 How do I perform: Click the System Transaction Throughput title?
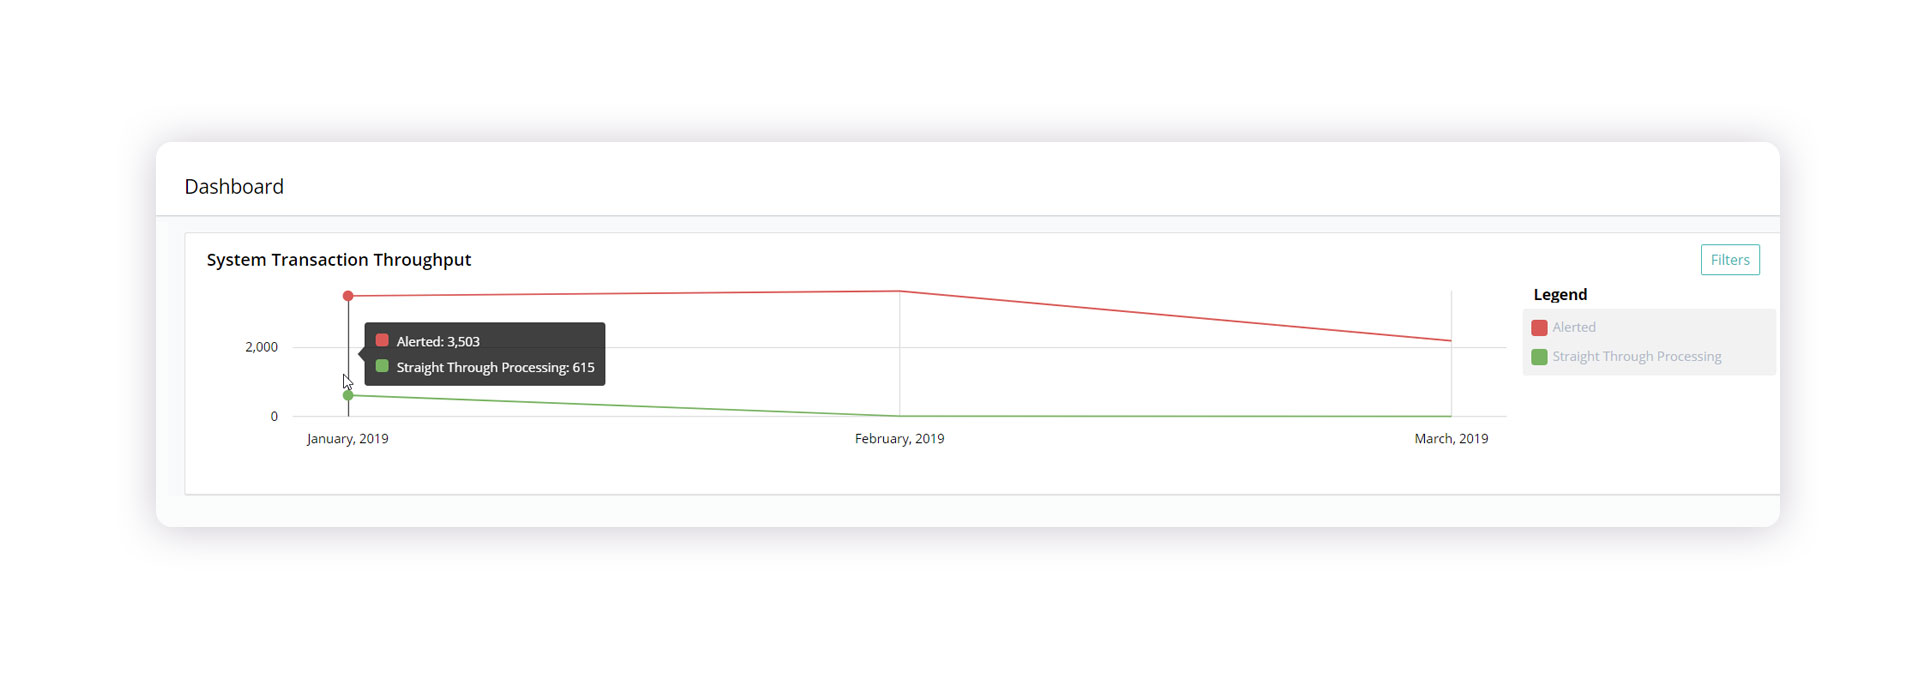[x=339, y=260]
